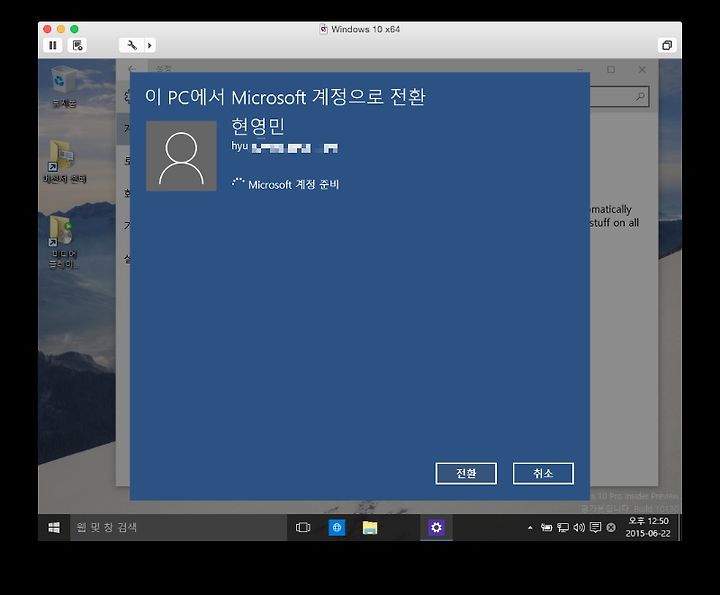Open the Action Center notifications icon
The width and height of the screenshot is (720, 595).
596,528
